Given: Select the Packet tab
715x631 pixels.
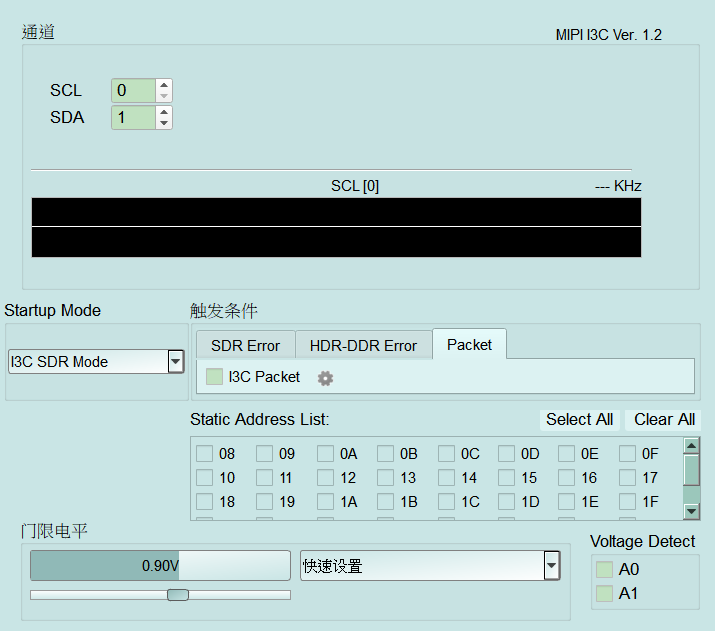Looking at the screenshot, I should [x=469, y=345].
